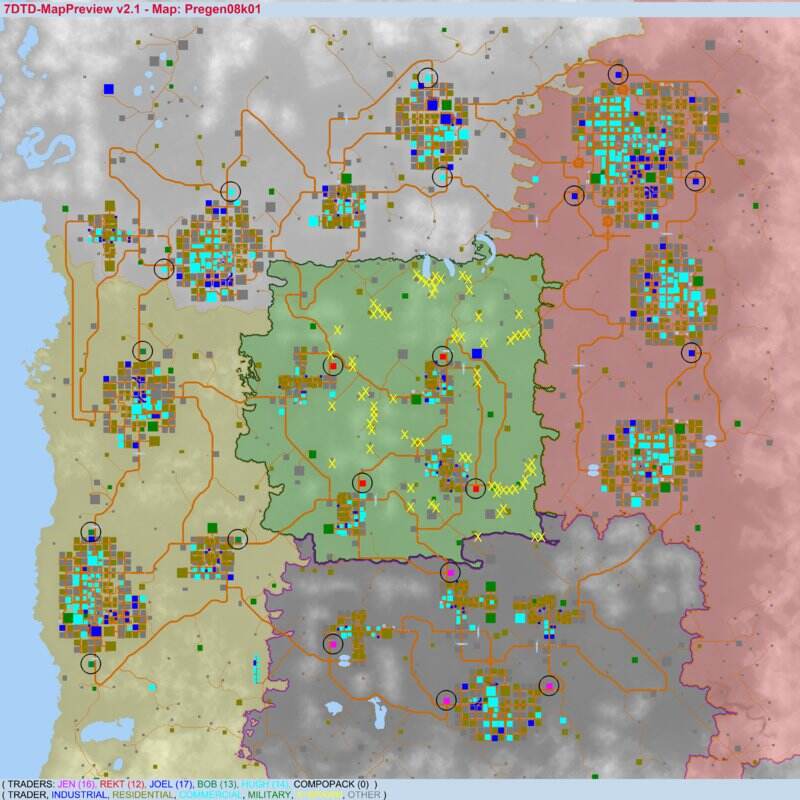Select the RESIDENTIAL category legend label
Screen dimensions: 800x800
tap(149, 794)
